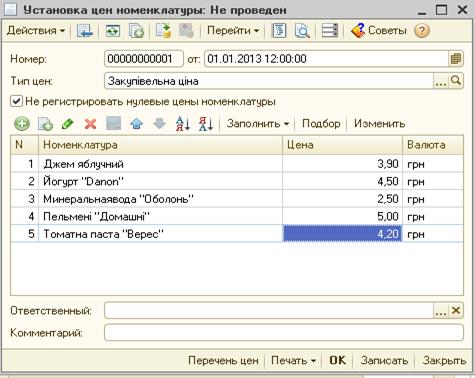Click the ellipsis select button for Ответственный
This screenshot has height=378, width=475.
tap(441, 311)
